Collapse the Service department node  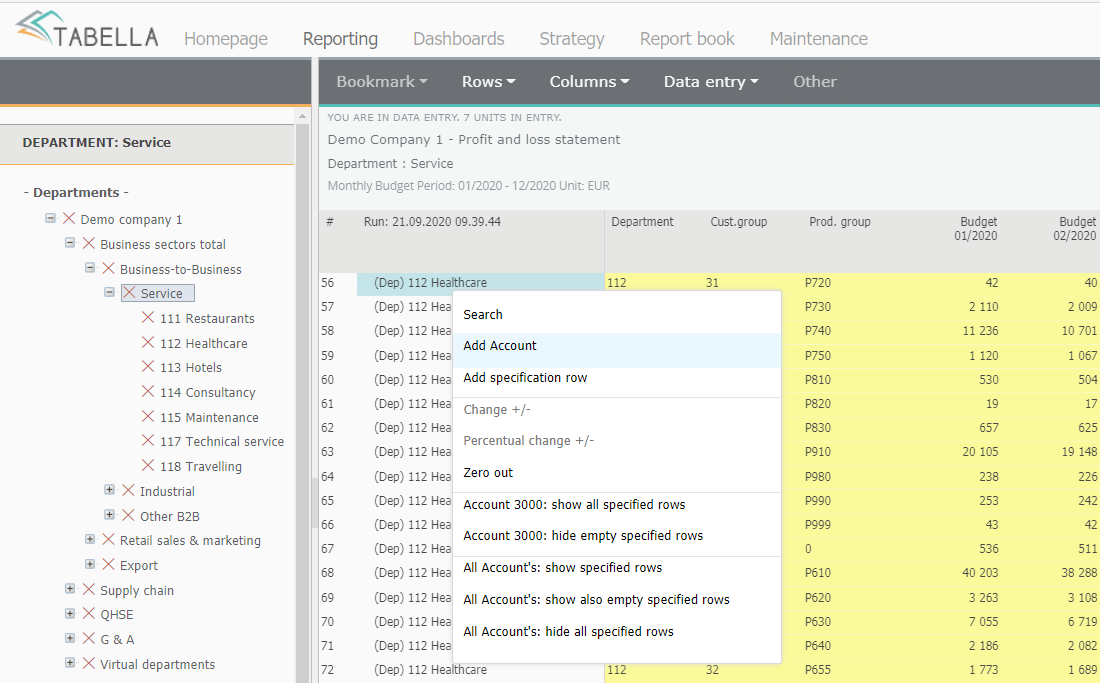pos(109,292)
